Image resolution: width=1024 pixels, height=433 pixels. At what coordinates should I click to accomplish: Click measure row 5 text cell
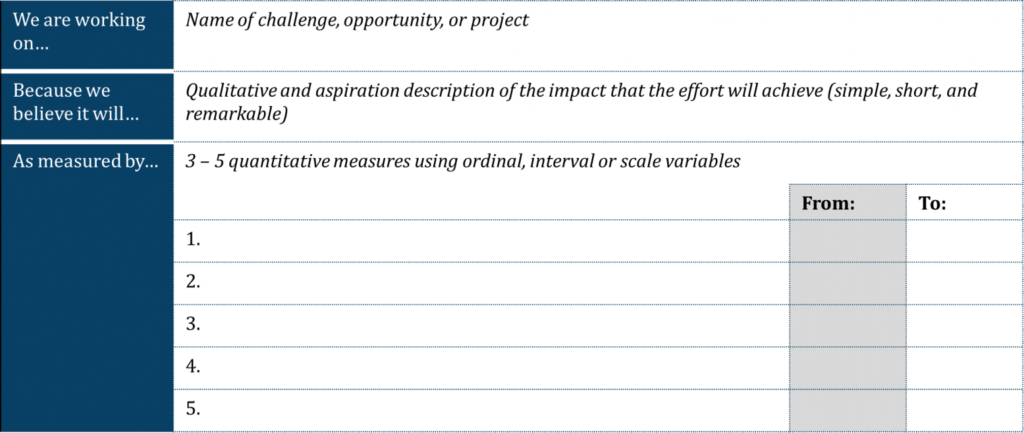pos(481,411)
